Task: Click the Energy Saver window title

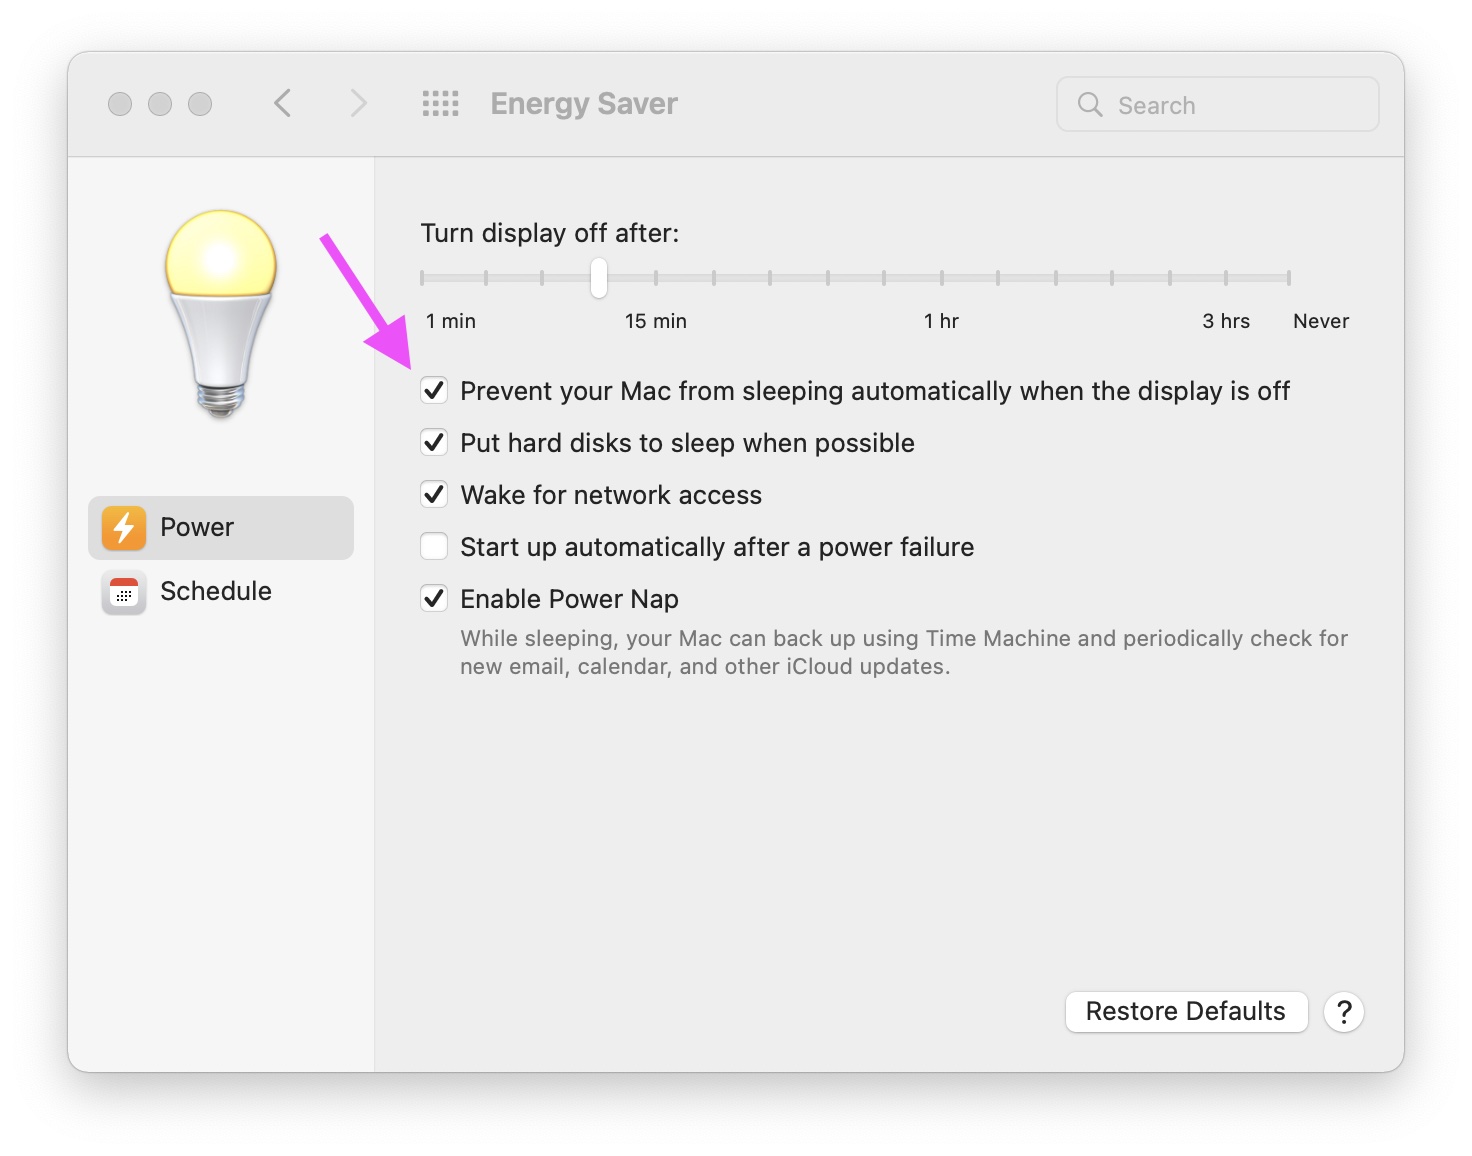Action: point(584,104)
